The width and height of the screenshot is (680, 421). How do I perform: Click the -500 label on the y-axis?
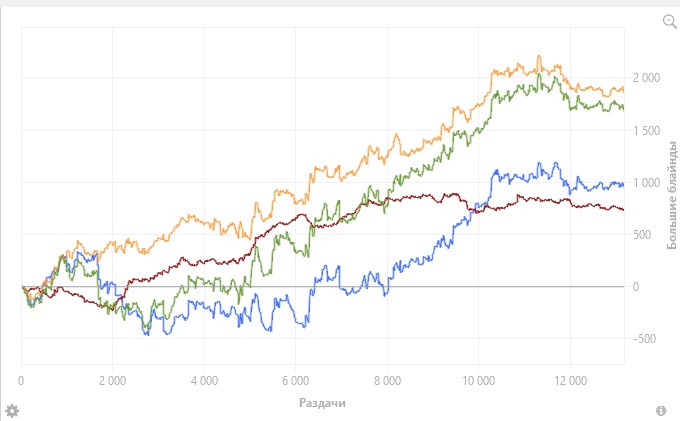click(644, 339)
